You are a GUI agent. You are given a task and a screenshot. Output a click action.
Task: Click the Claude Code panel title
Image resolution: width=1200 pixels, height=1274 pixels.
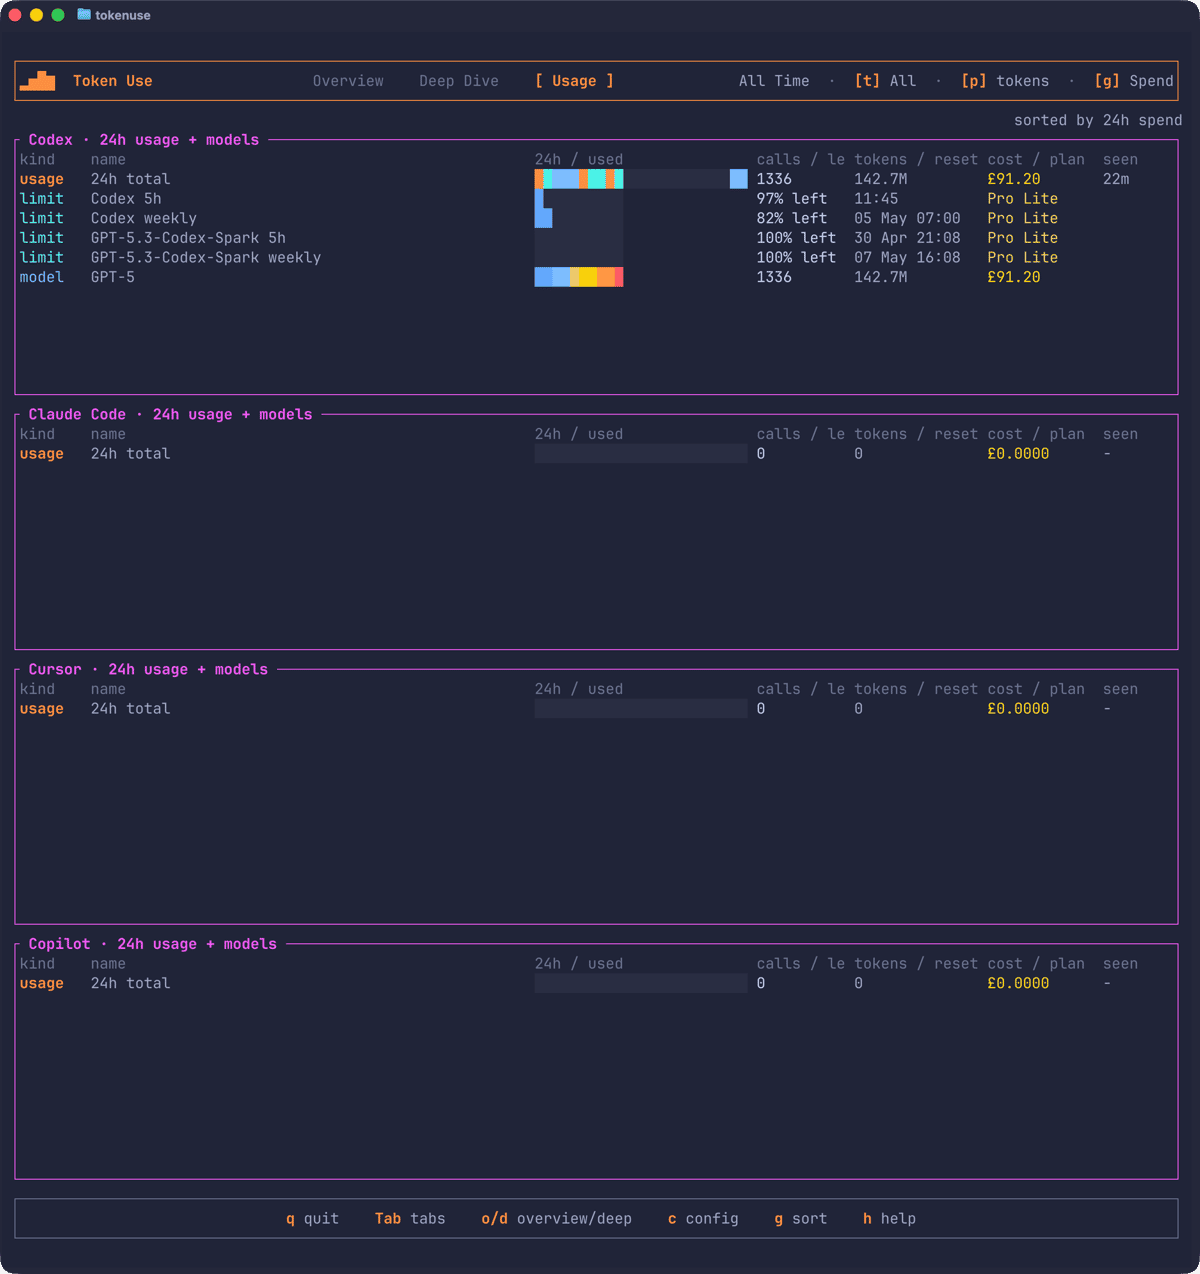[170, 414]
